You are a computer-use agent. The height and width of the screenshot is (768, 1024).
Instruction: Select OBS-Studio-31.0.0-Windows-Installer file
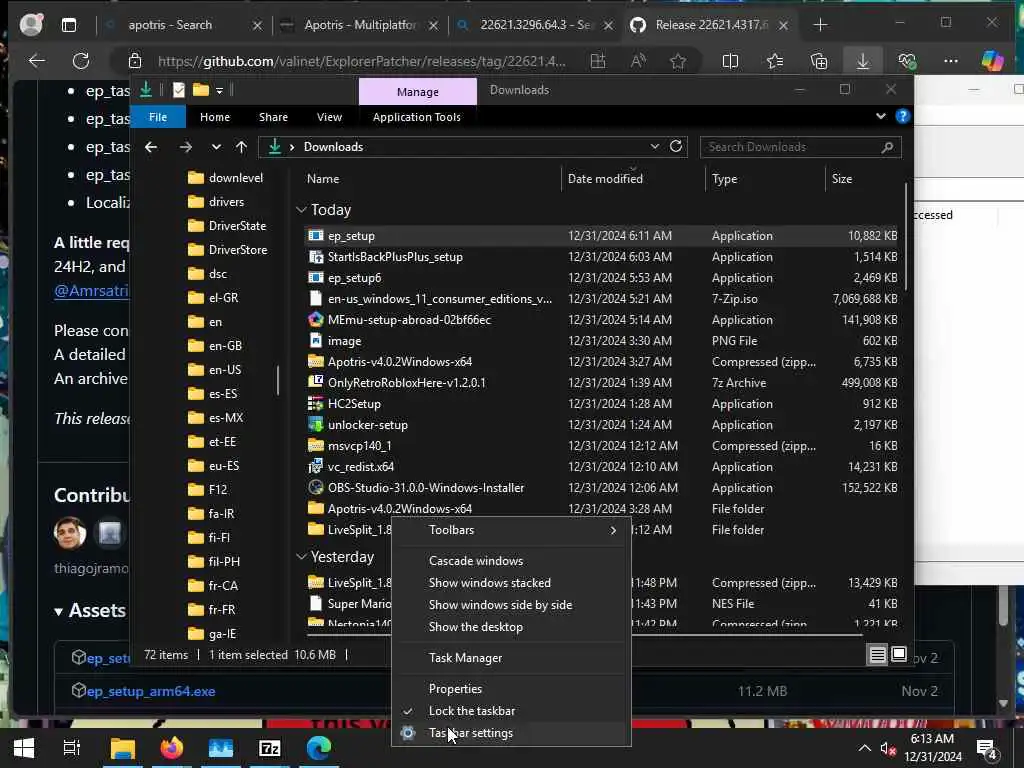pyautogui.click(x=426, y=488)
